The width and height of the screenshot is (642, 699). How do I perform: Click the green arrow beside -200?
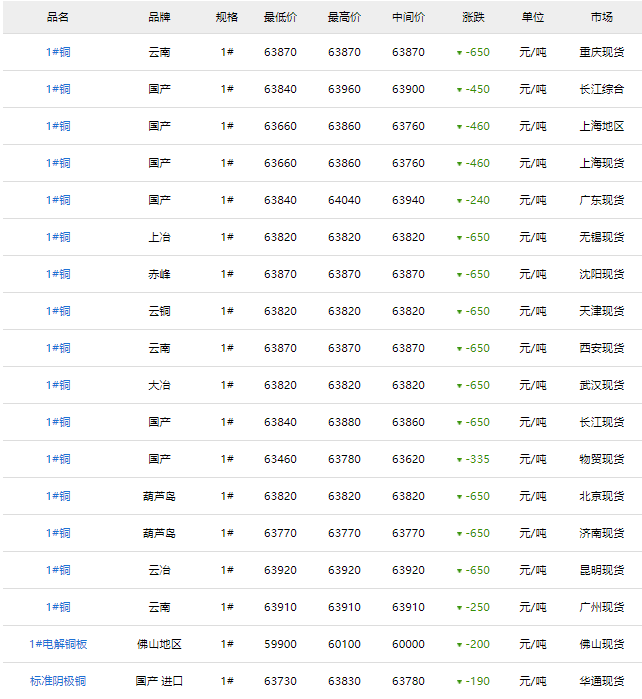pyautogui.click(x=459, y=645)
